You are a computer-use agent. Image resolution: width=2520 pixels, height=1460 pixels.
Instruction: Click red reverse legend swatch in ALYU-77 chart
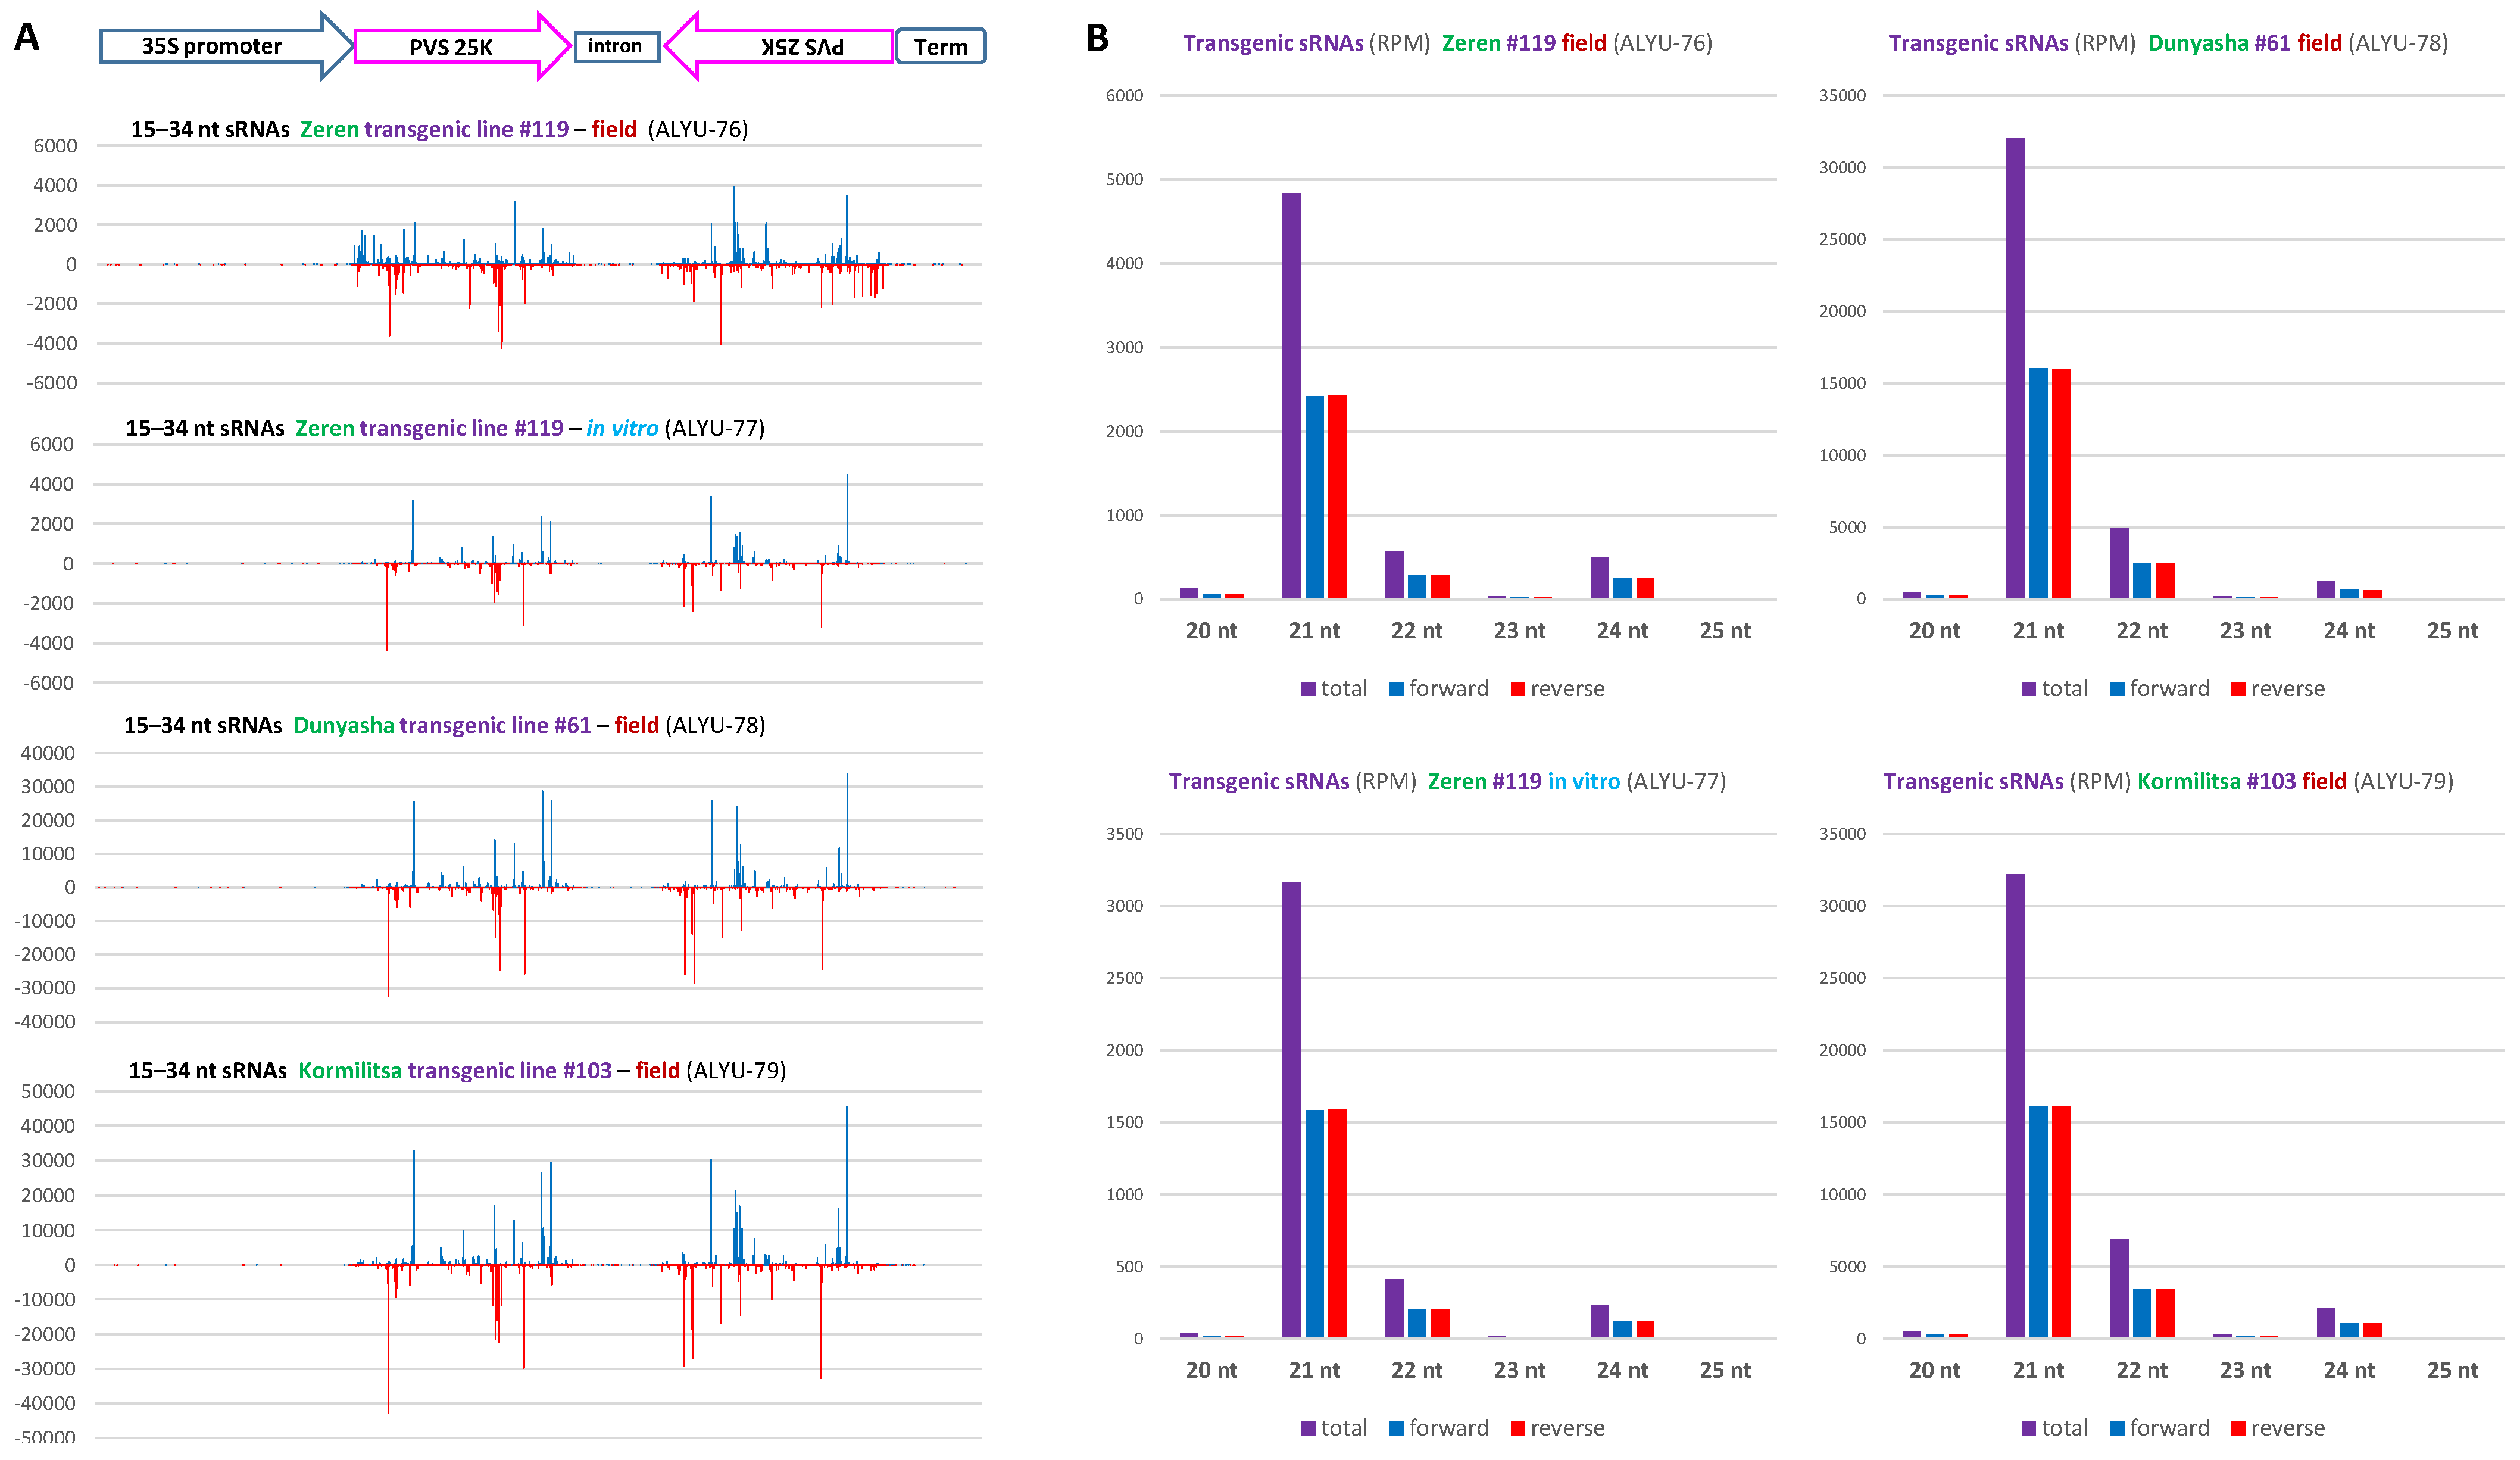(1517, 1428)
